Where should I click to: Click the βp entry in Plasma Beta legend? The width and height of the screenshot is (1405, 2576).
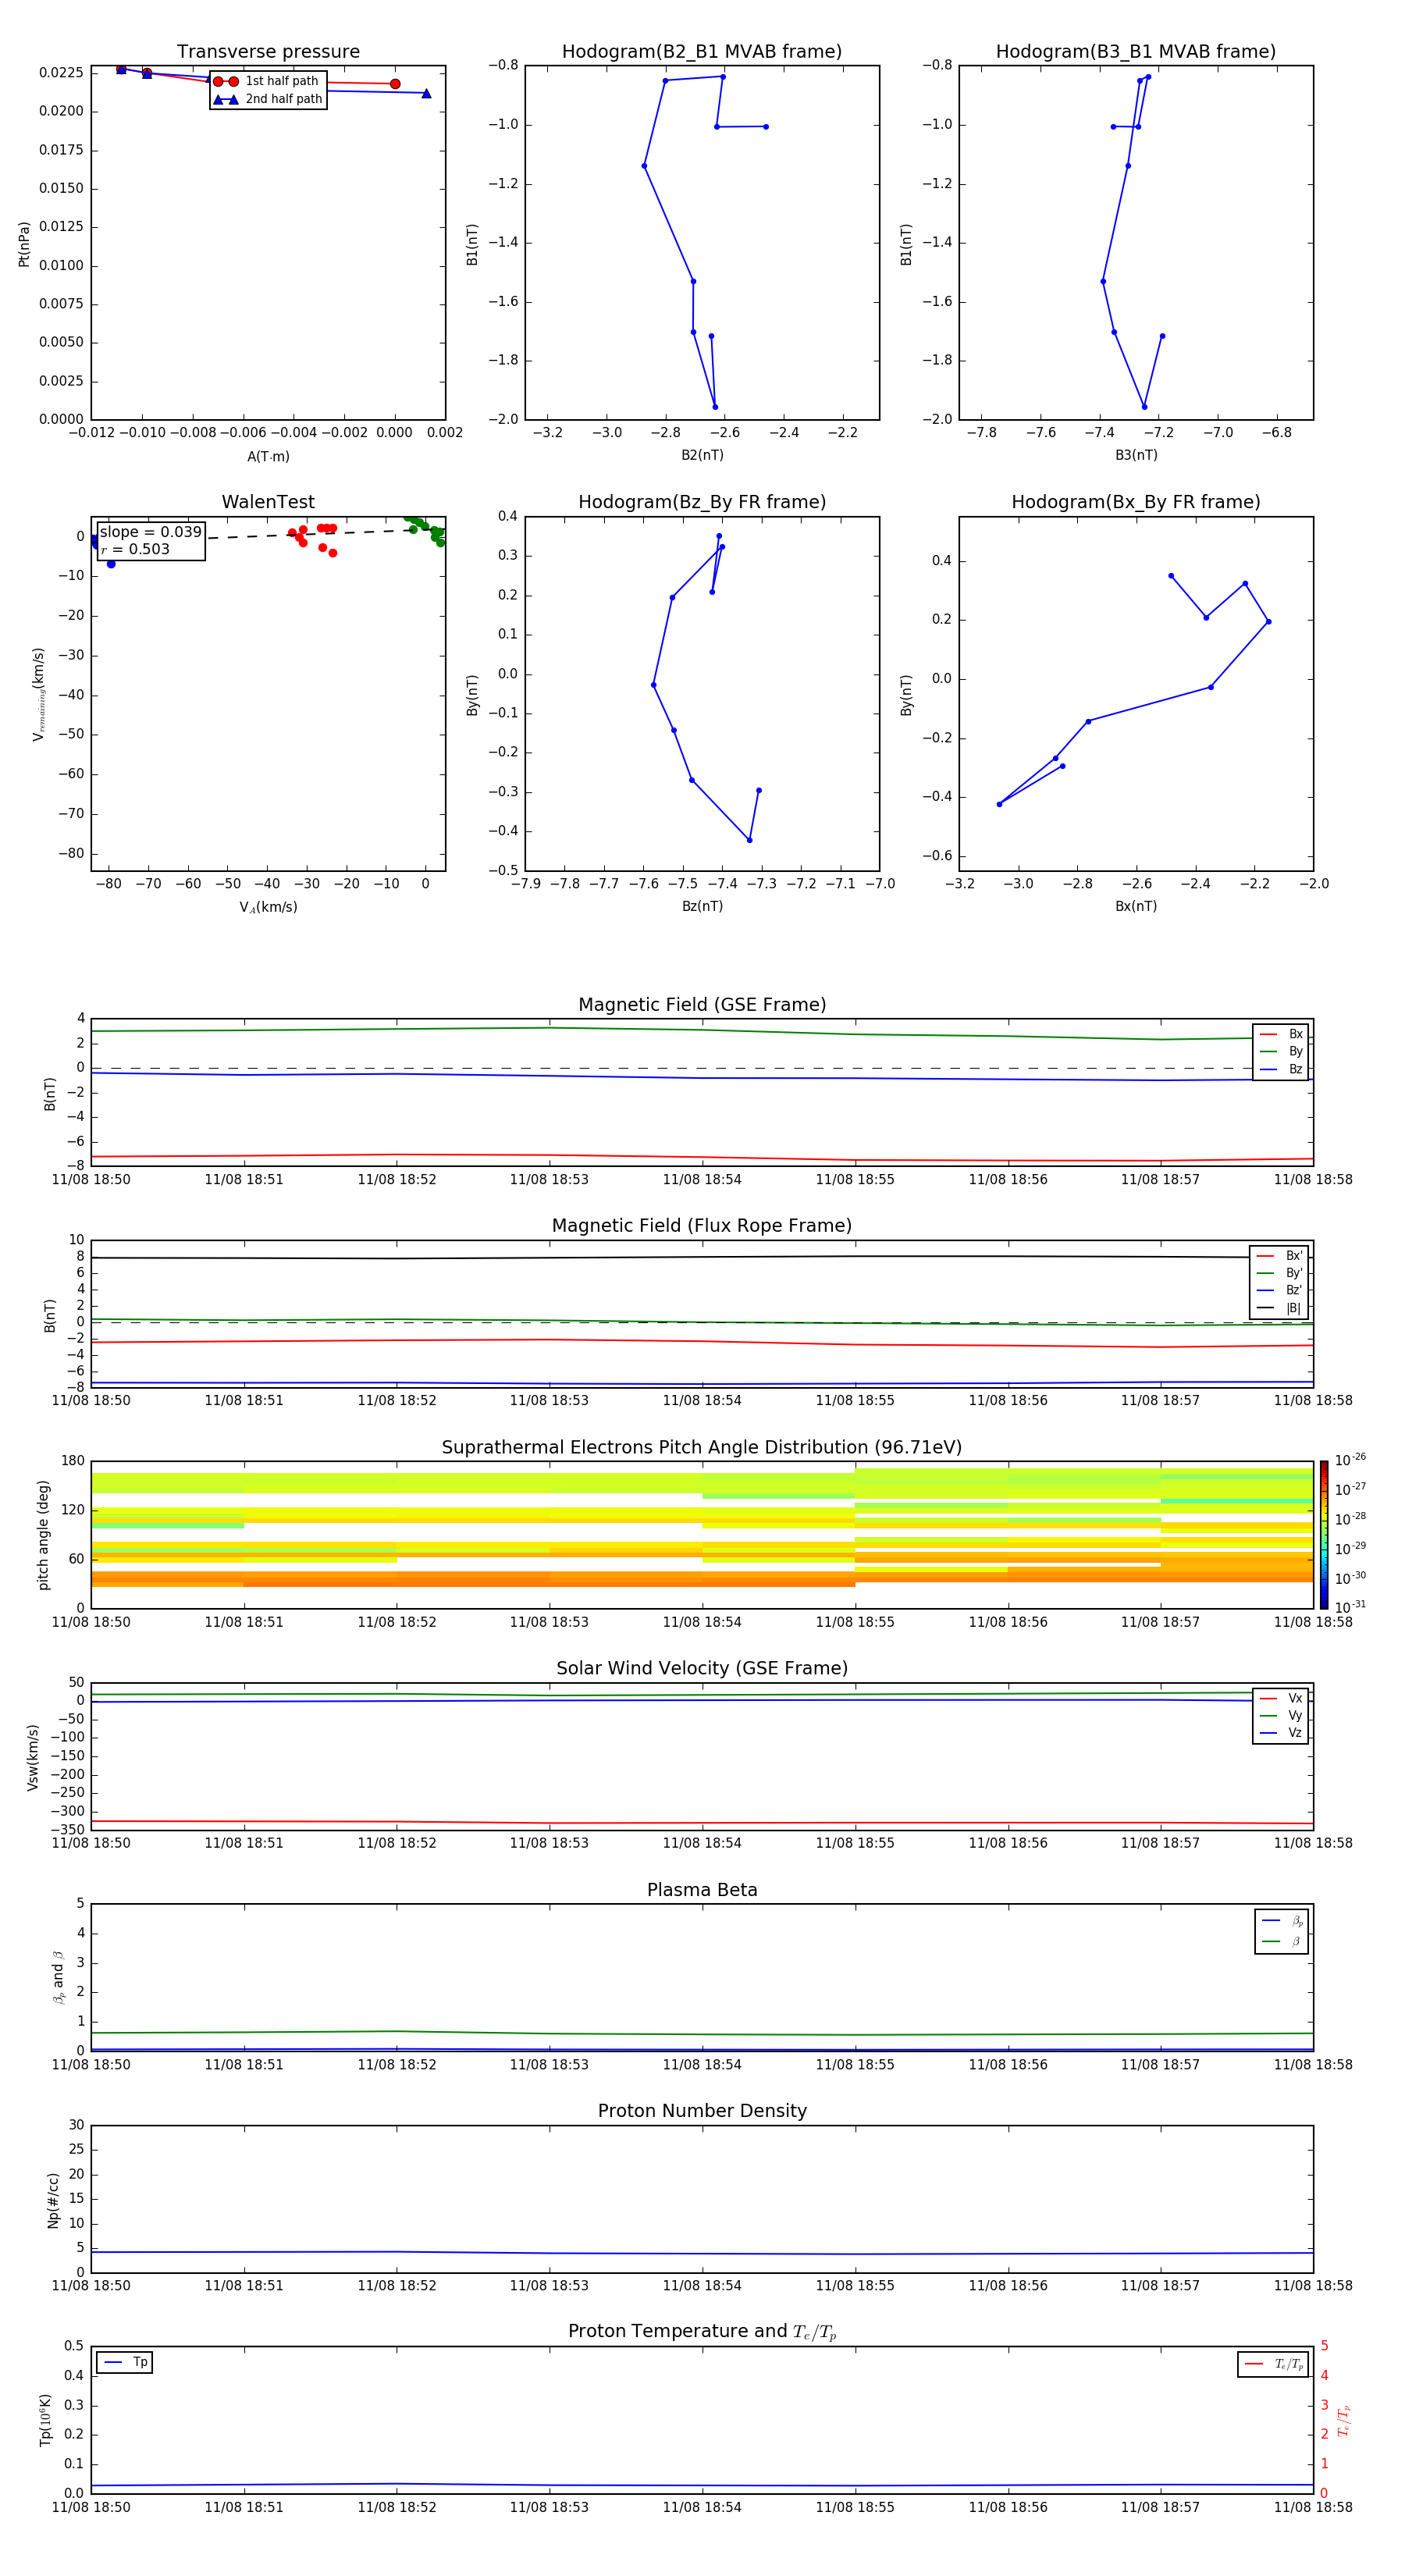coord(1282,1921)
